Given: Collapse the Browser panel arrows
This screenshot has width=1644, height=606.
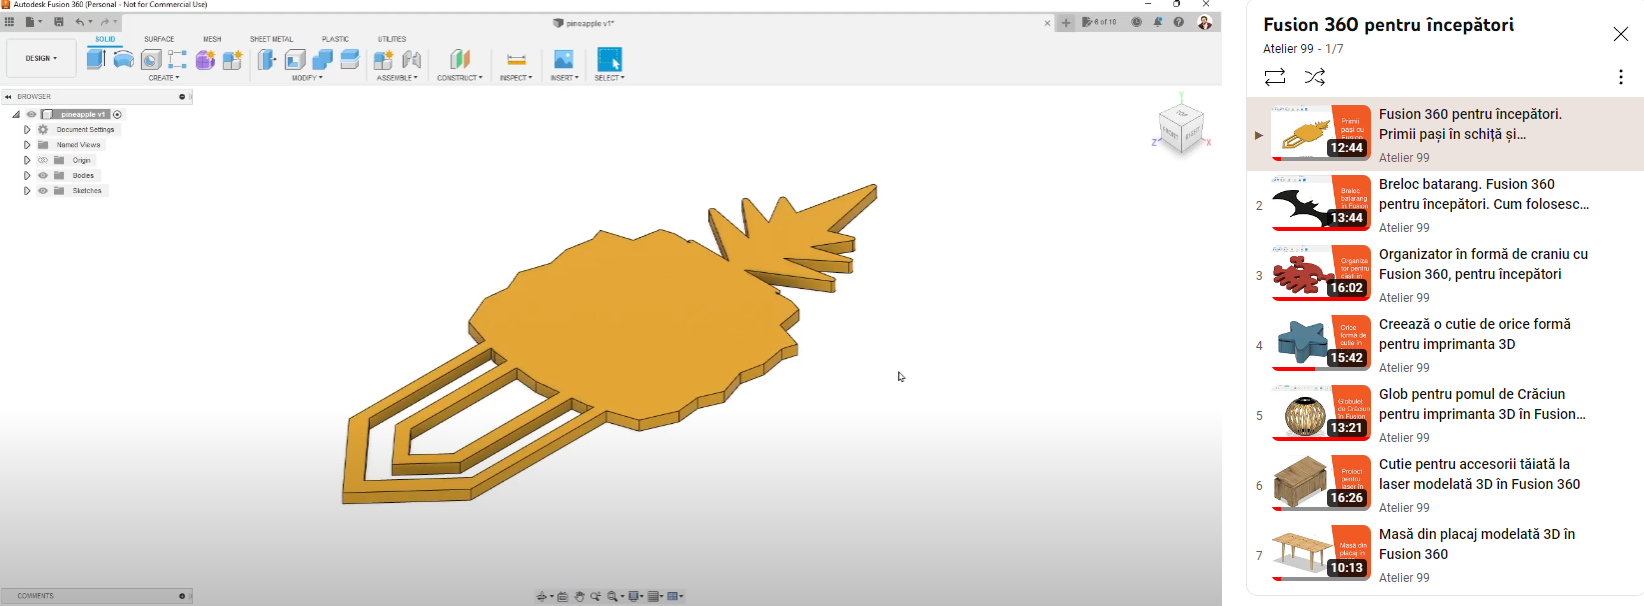Looking at the screenshot, I should pyautogui.click(x=8, y=97).
